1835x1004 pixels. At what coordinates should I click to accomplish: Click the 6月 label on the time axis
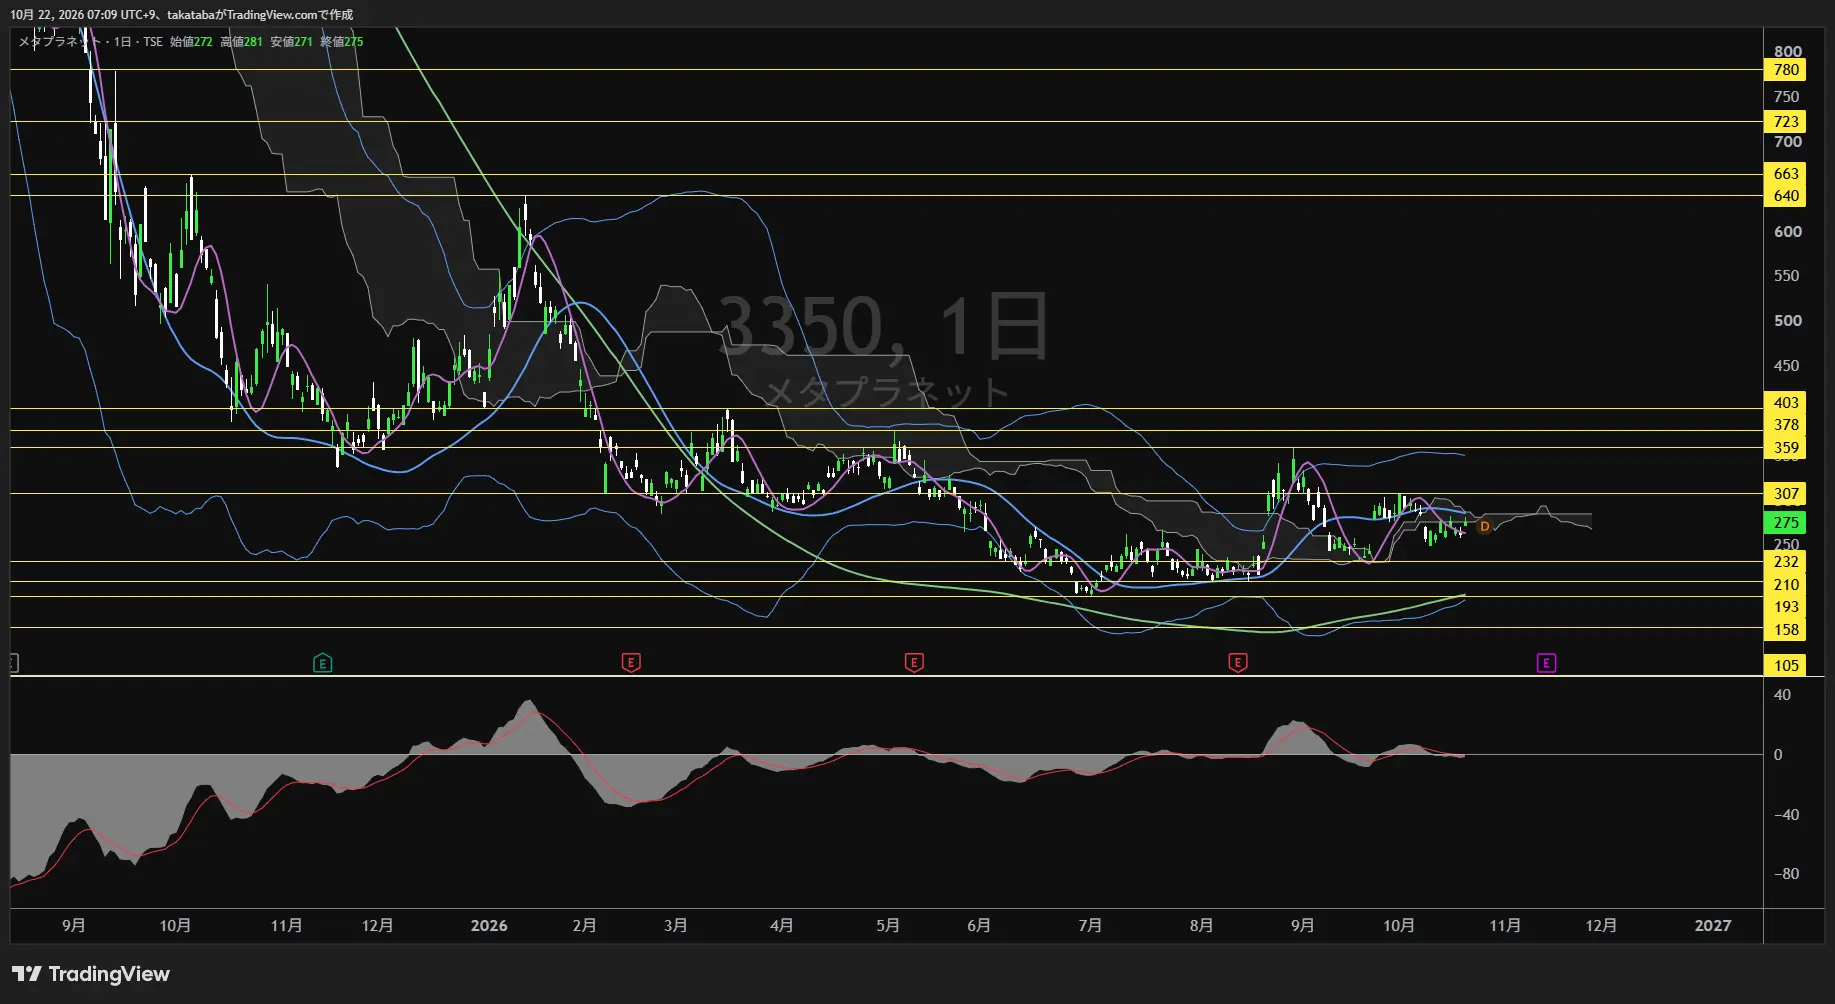coord(979,926)
